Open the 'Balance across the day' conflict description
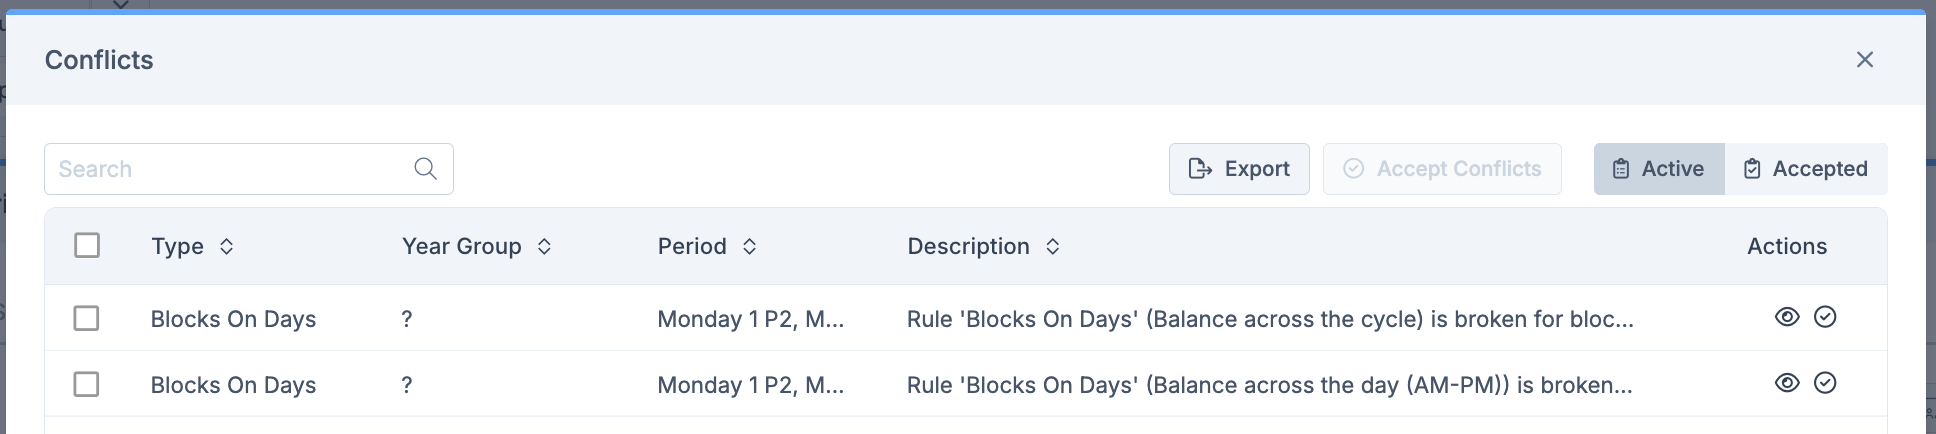 1269,385
